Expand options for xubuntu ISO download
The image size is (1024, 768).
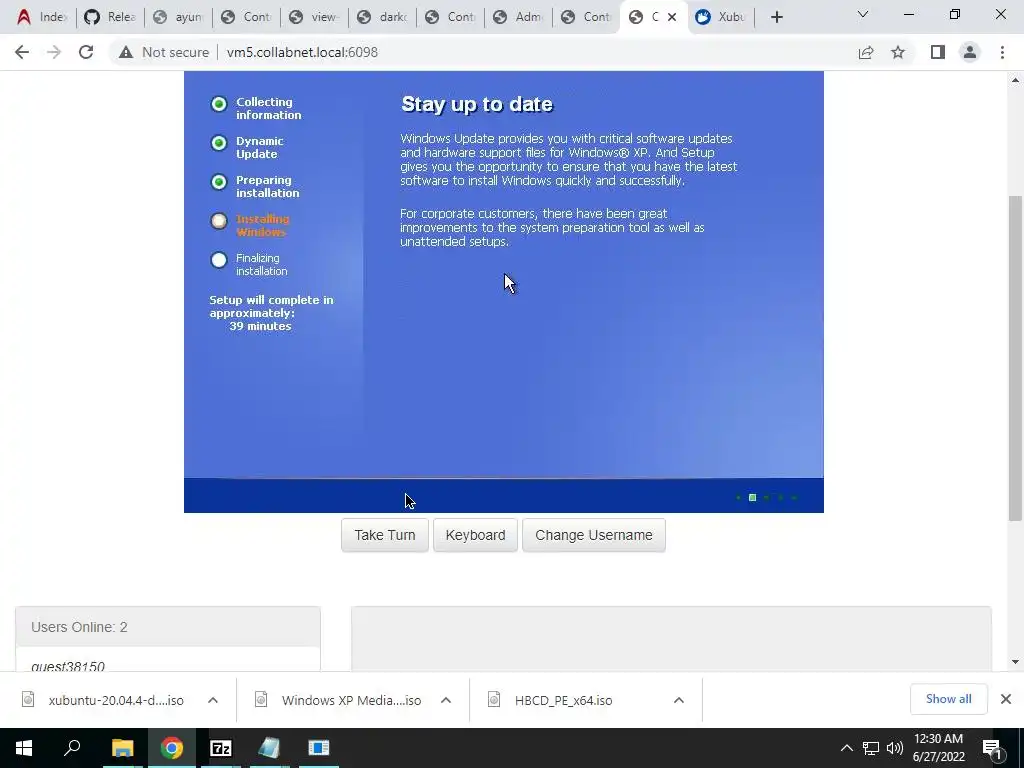click(213, 700)
